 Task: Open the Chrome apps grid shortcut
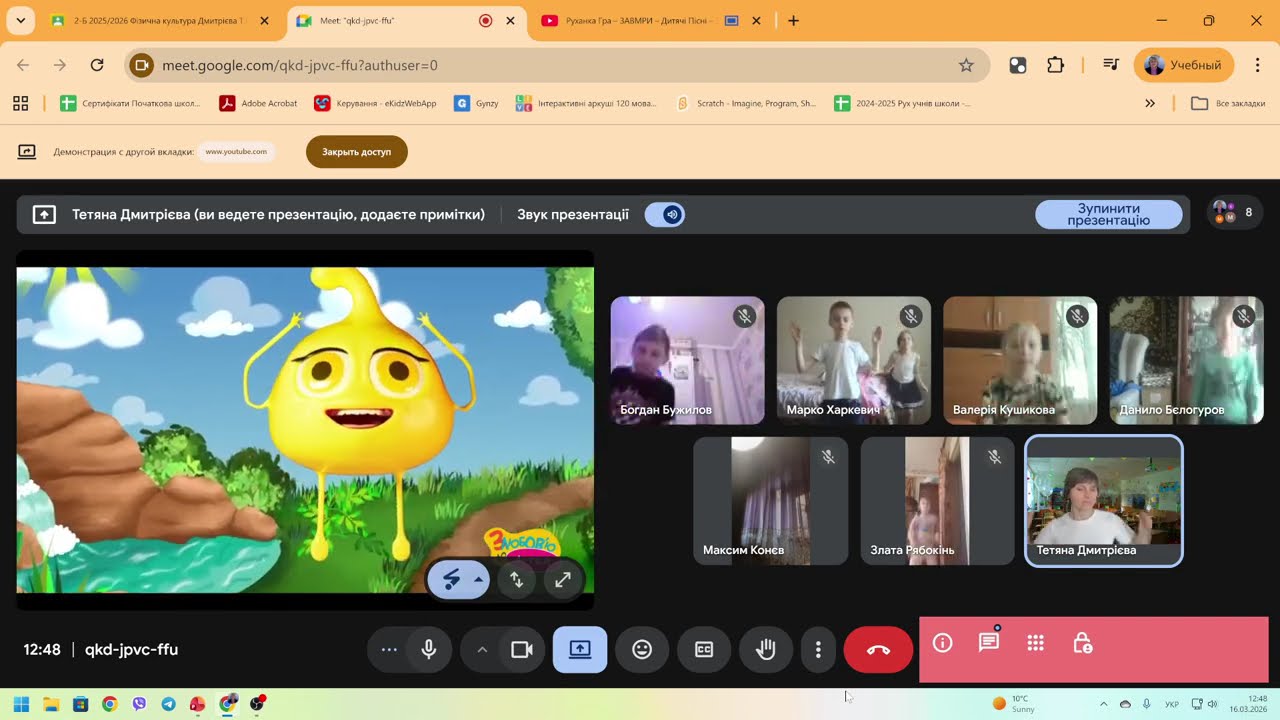20,103
